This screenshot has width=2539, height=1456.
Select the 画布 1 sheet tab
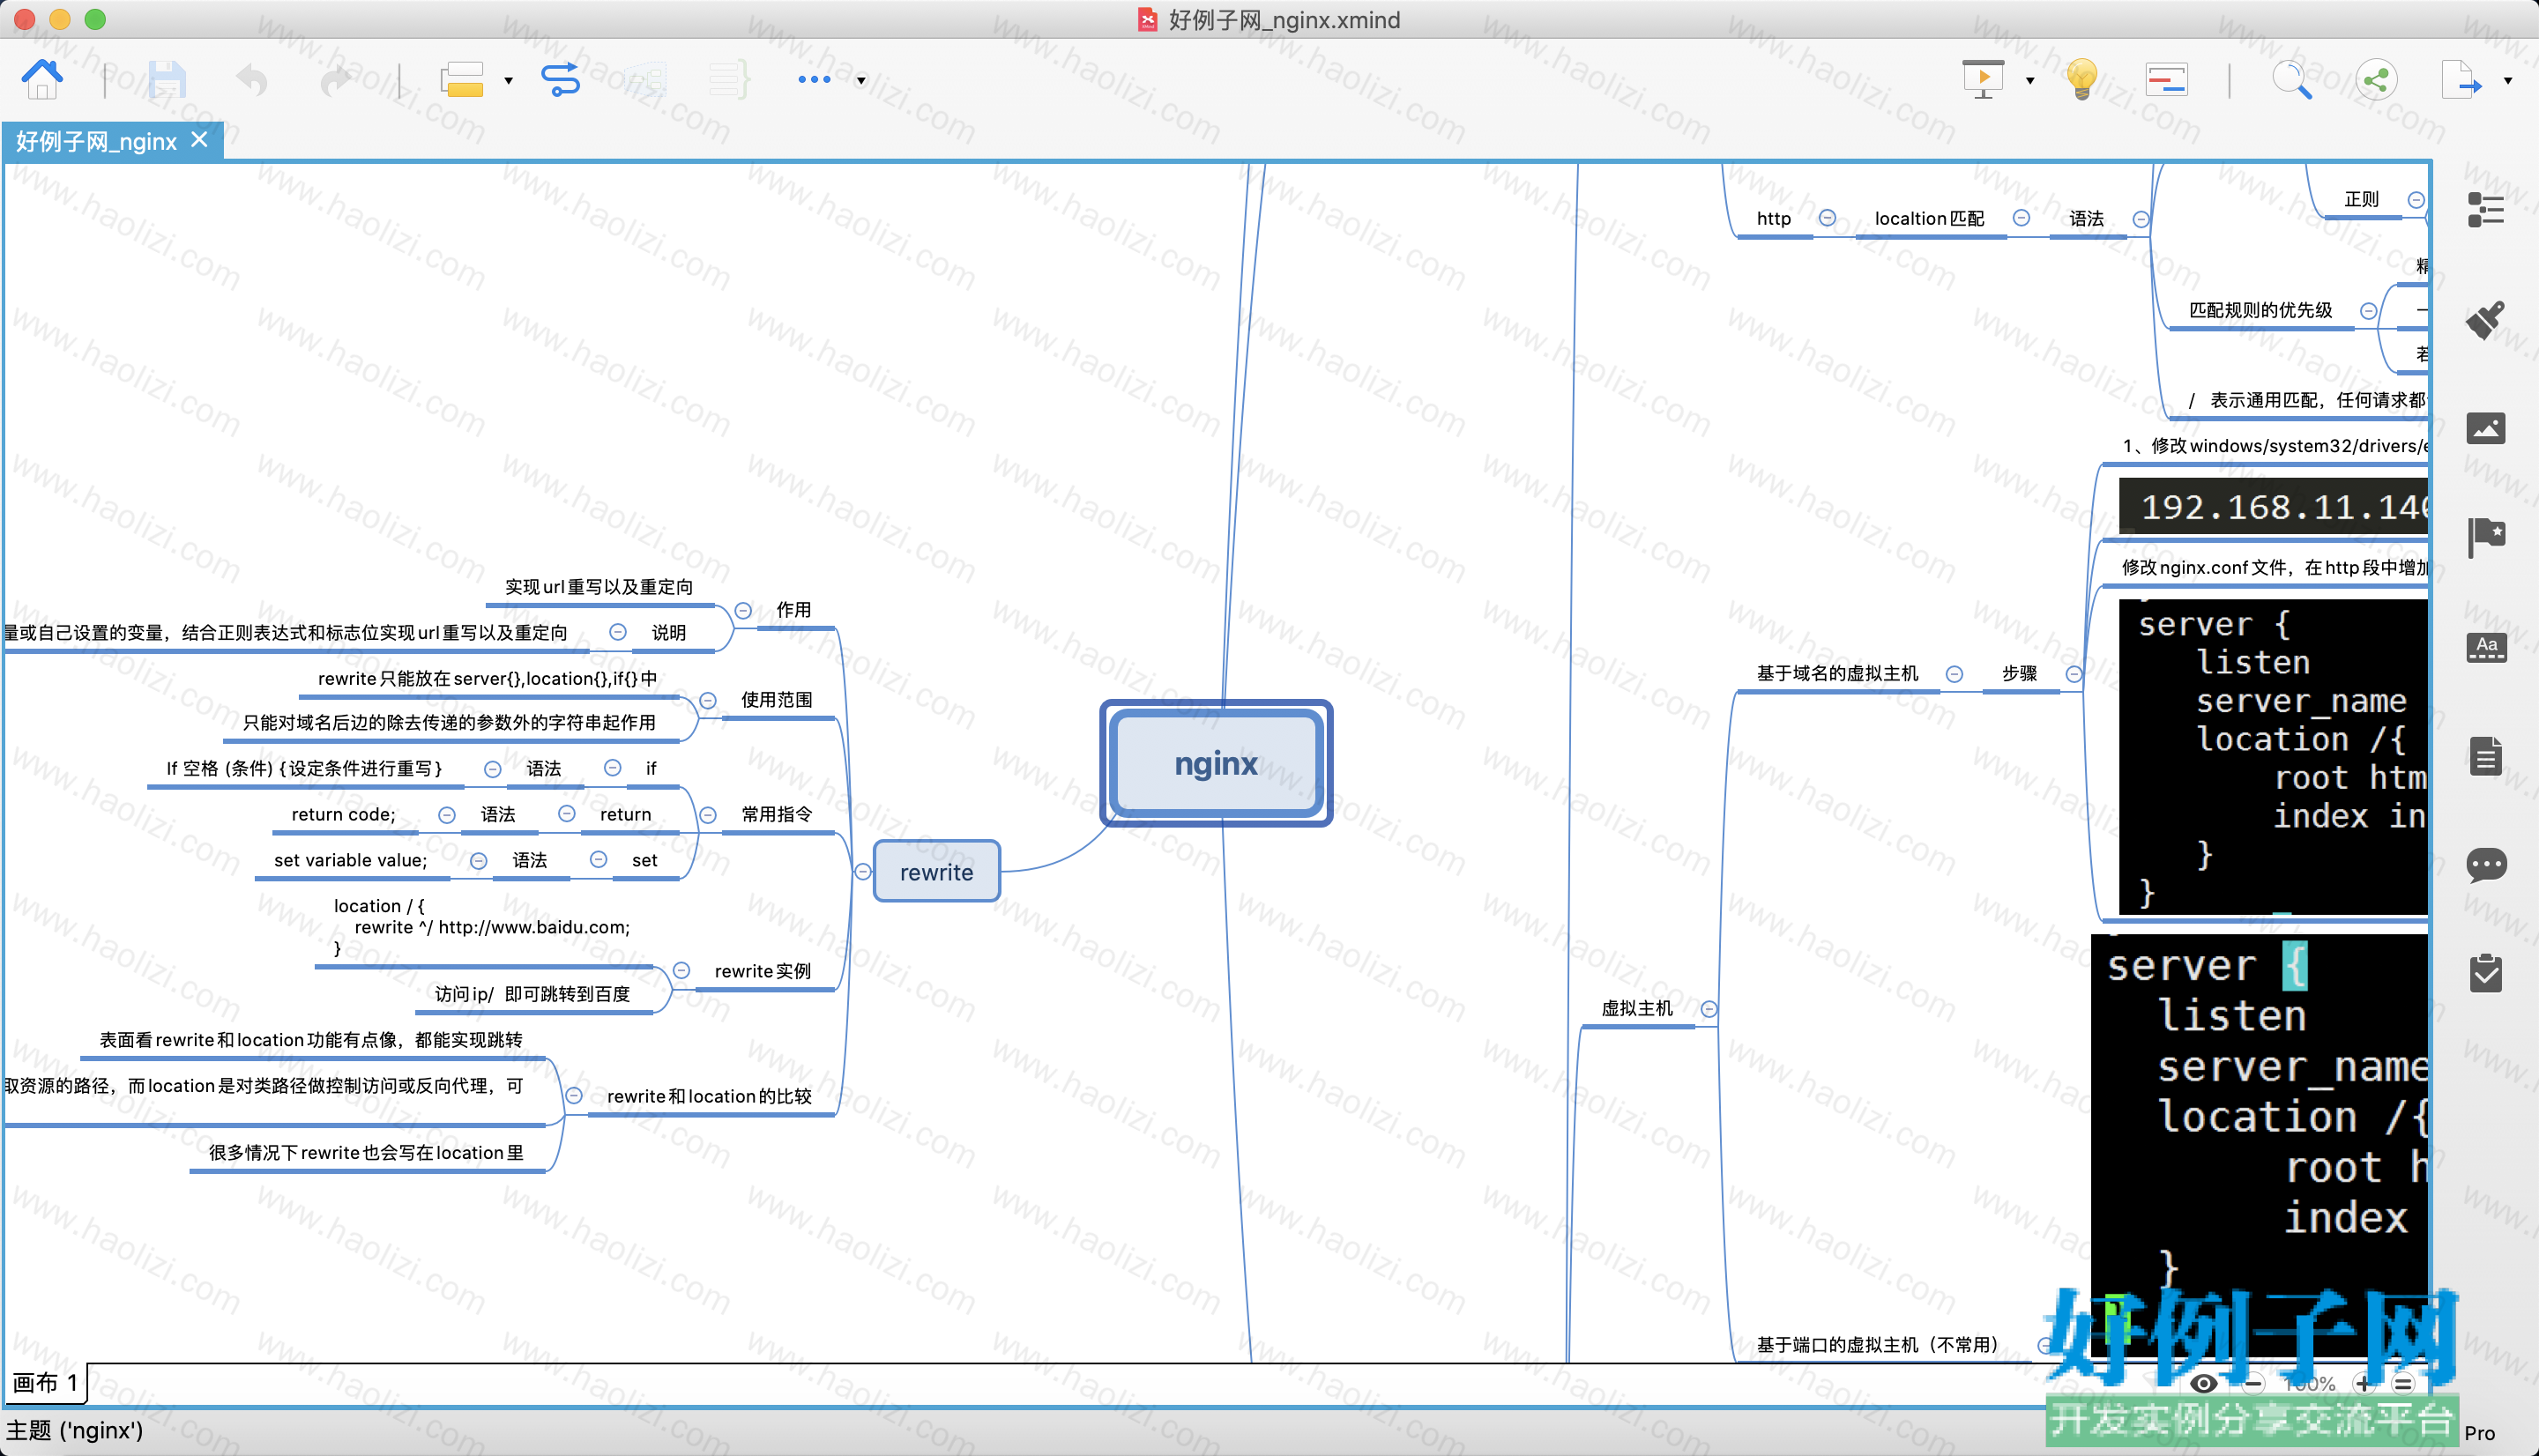(x=45, y=1383)
